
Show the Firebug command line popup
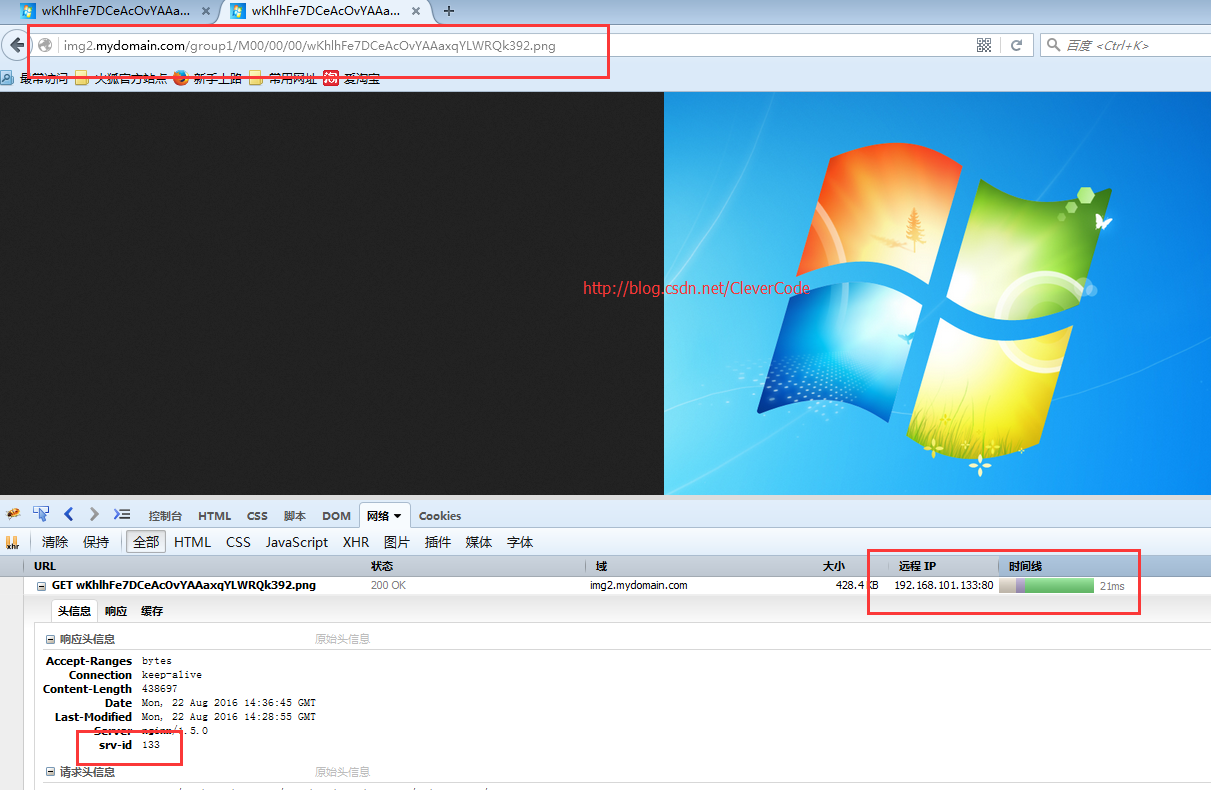pyautogui.click(x=122, y=514)
